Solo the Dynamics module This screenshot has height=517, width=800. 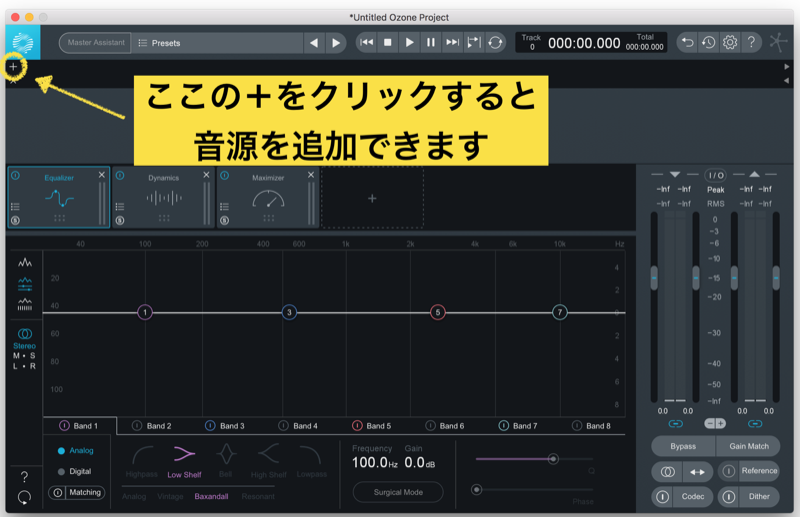pyautogui.click(x=120, y=220)
